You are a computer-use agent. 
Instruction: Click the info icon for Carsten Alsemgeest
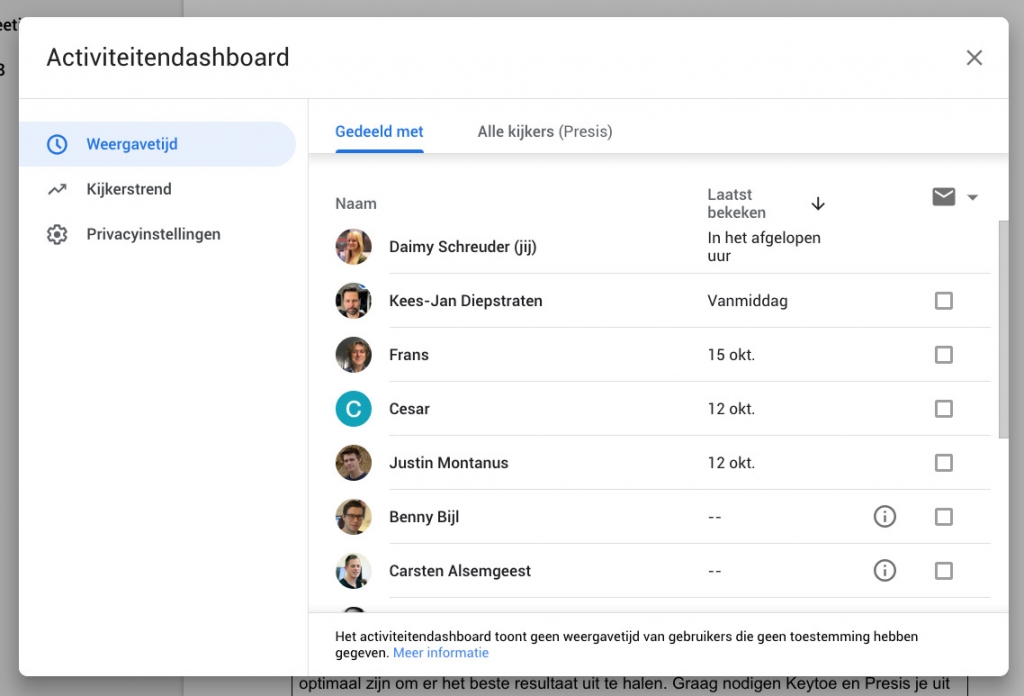point(884,571)
